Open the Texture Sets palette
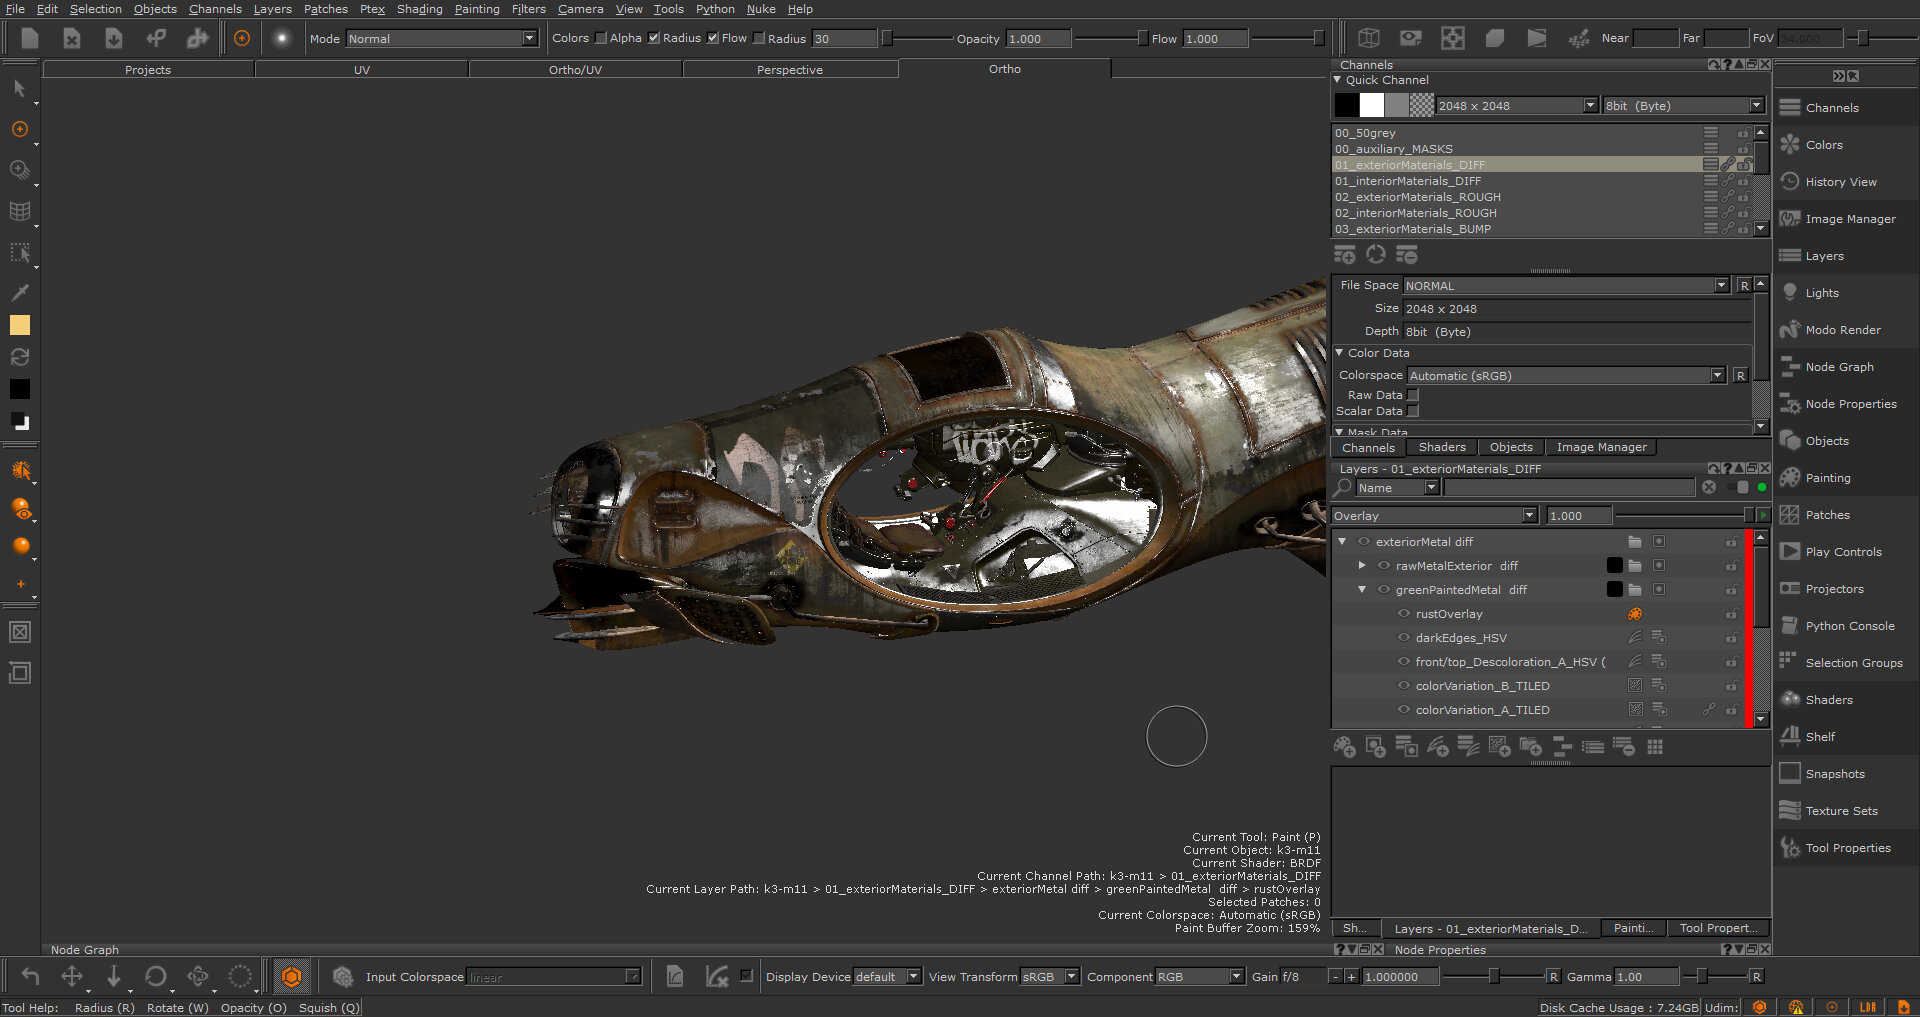This screenshot has height=1017, width=1920. [x=1841, y=811]
